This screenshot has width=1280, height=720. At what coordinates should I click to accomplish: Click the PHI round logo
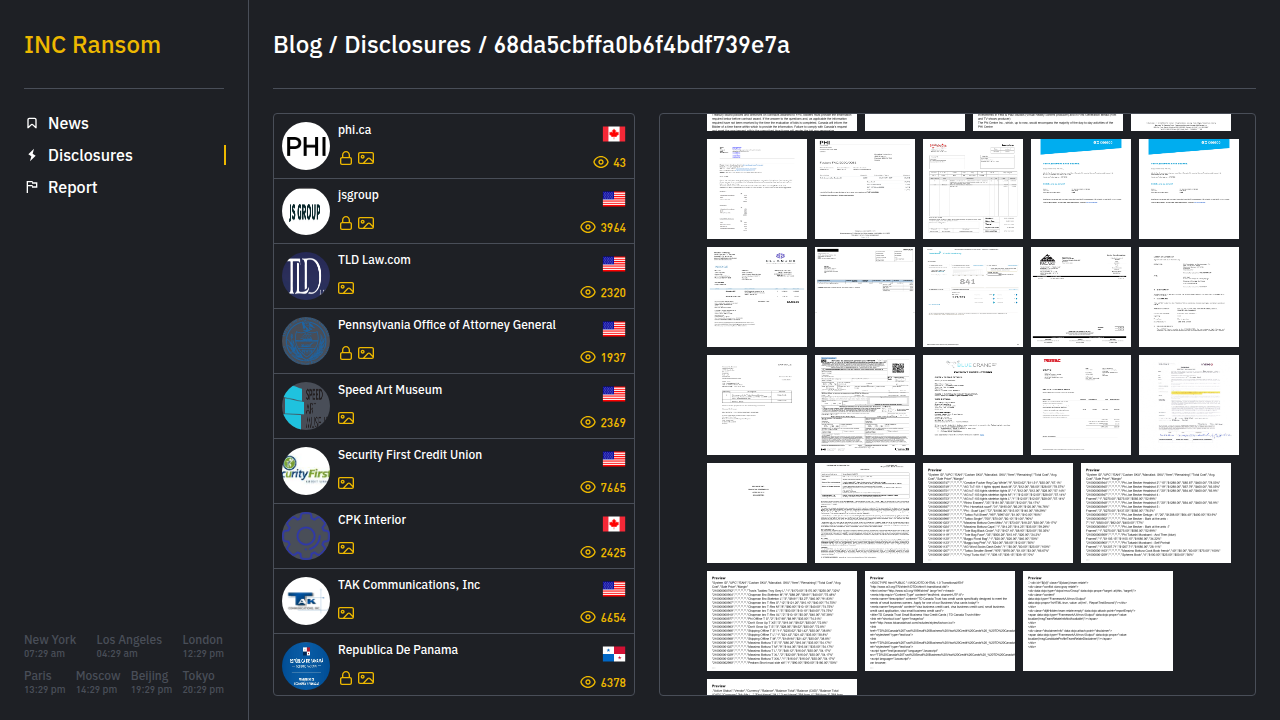pyautogui.click(x=306, y=147)
